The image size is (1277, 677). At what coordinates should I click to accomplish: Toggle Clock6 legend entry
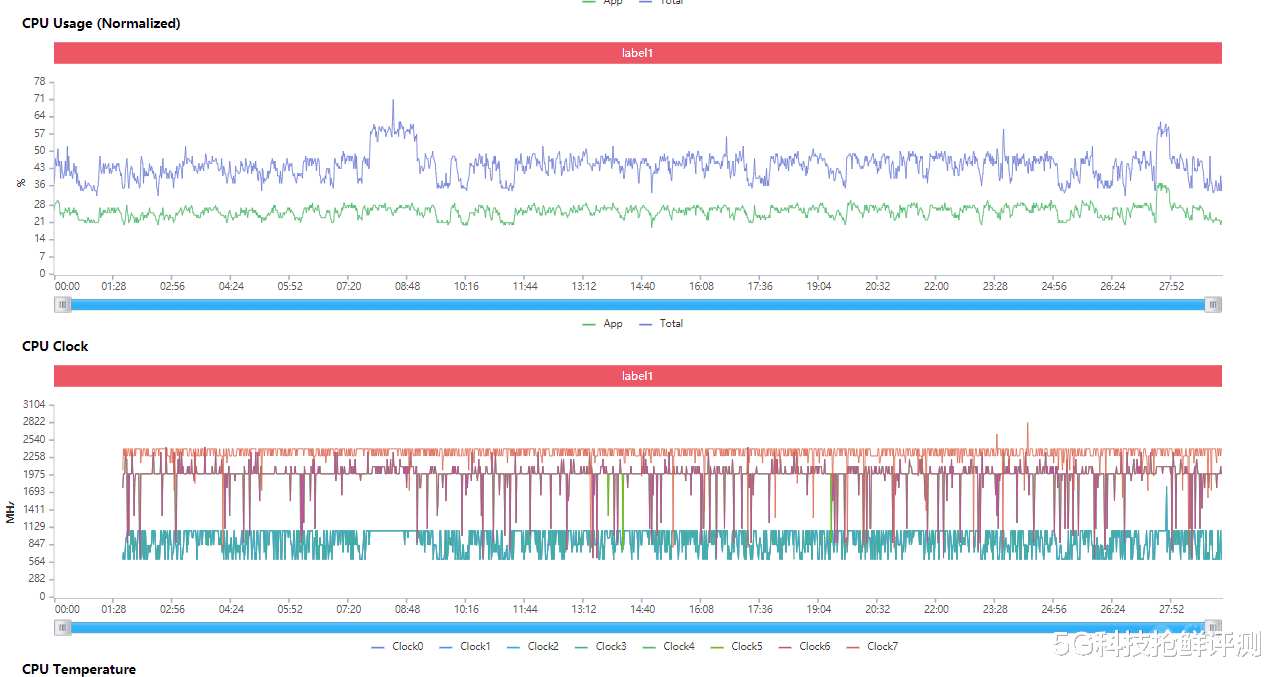click(804, 647)
